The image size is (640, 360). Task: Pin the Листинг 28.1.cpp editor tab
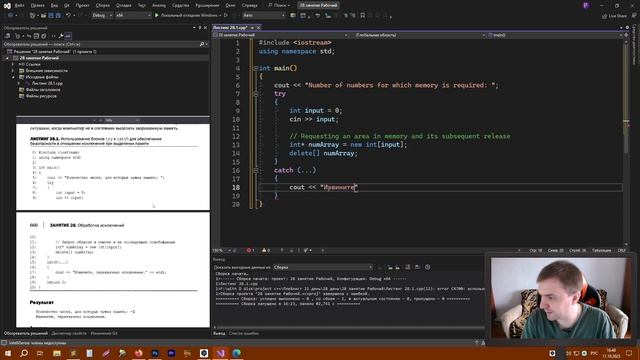click(252, 28)
